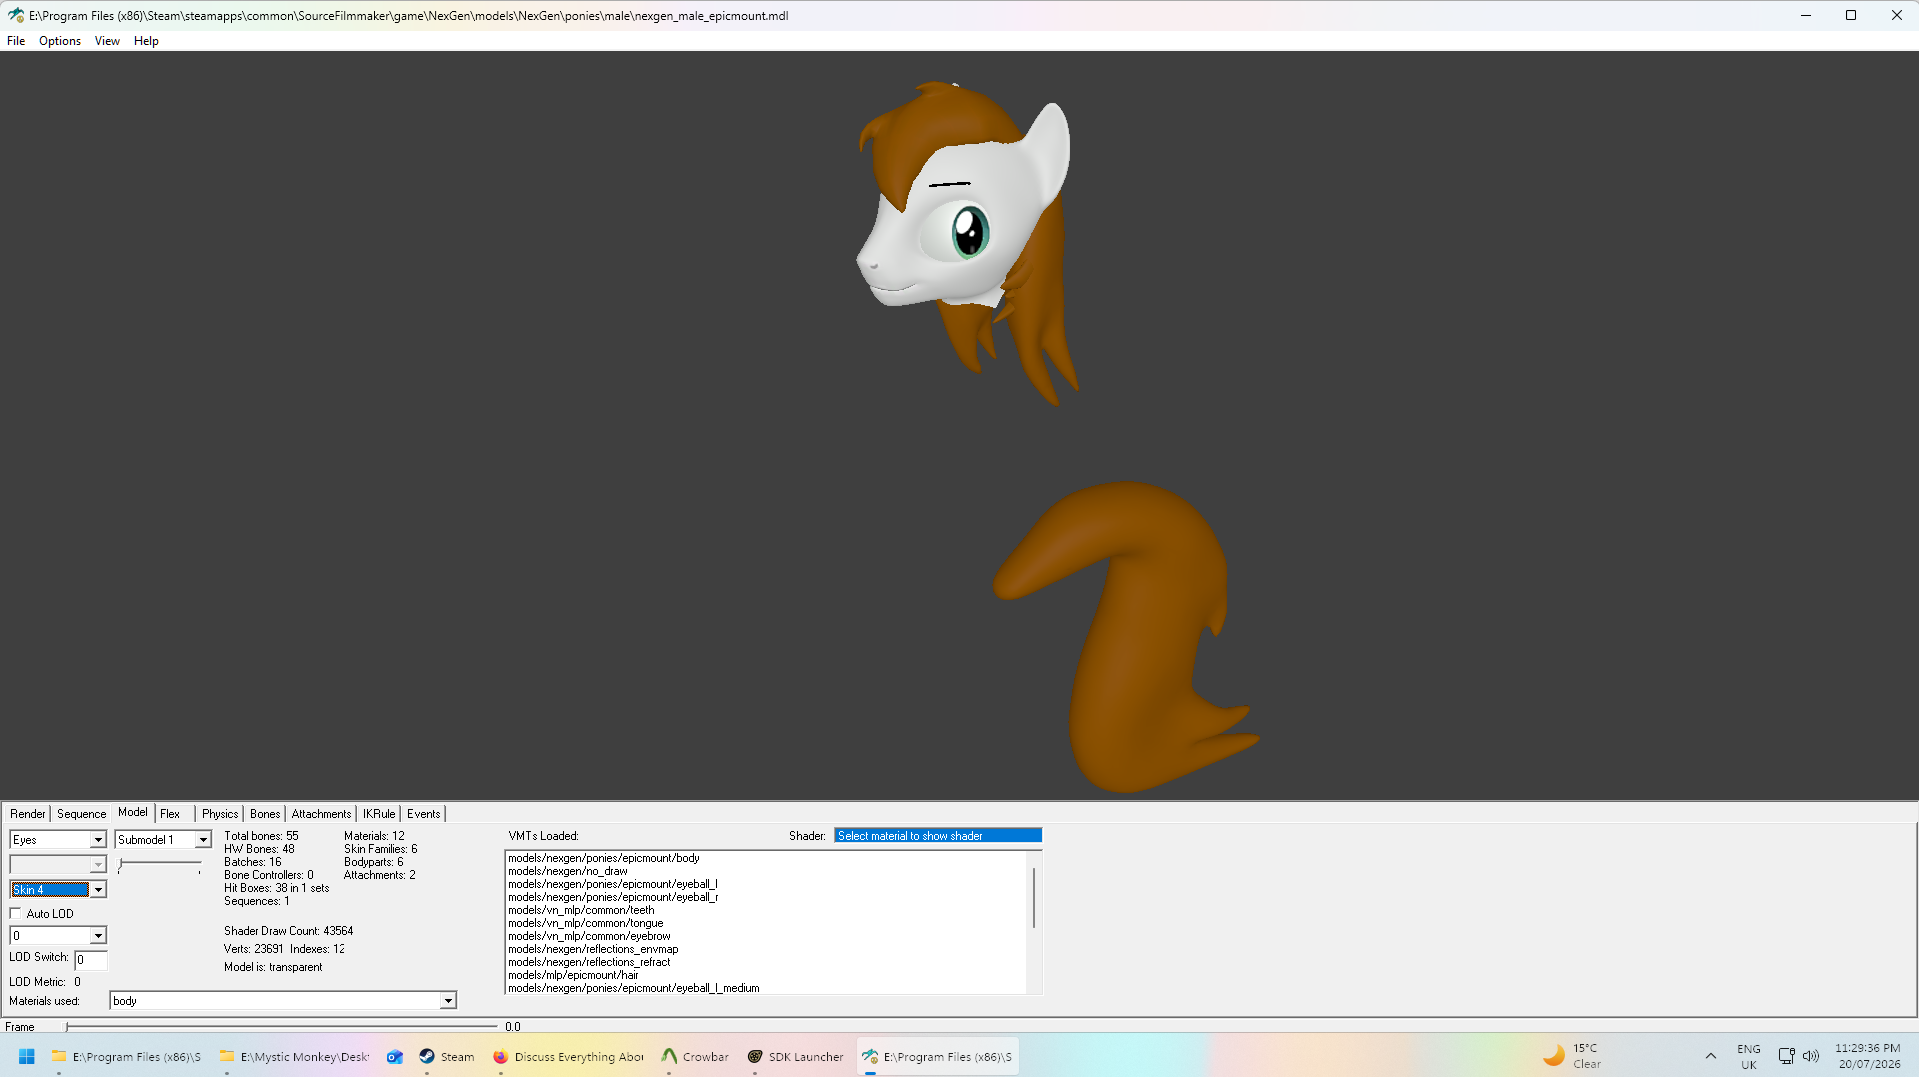
Task: Open the File menu
Action: [x=16, y=41]
